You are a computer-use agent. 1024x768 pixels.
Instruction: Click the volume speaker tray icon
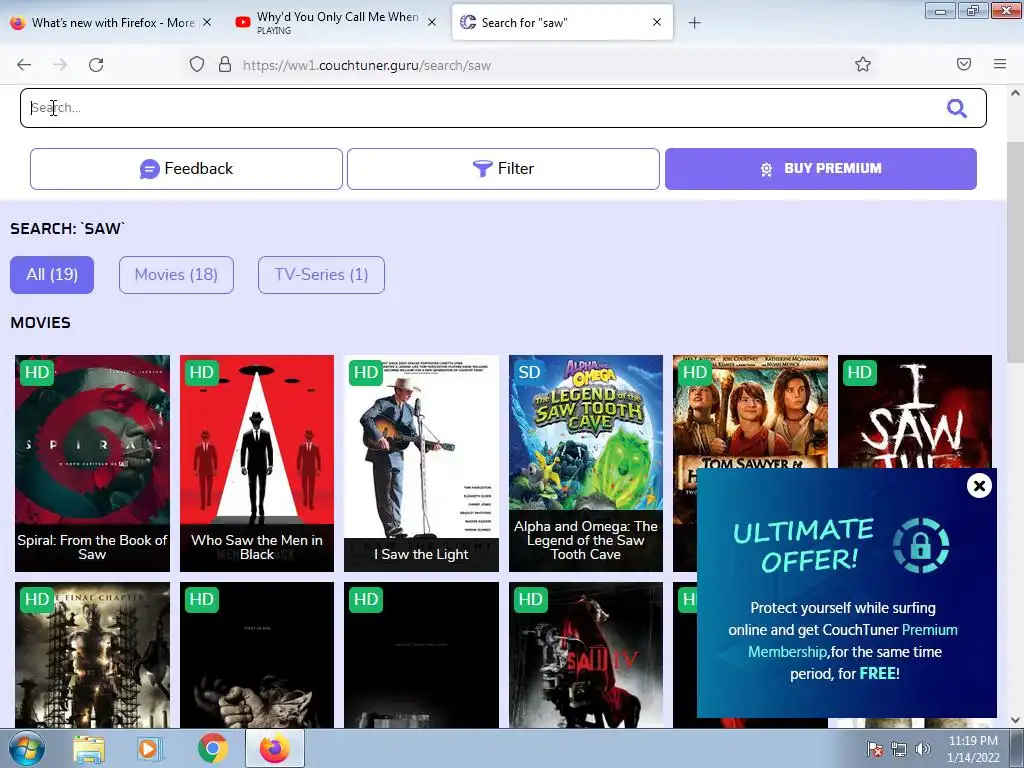(923, 749)
